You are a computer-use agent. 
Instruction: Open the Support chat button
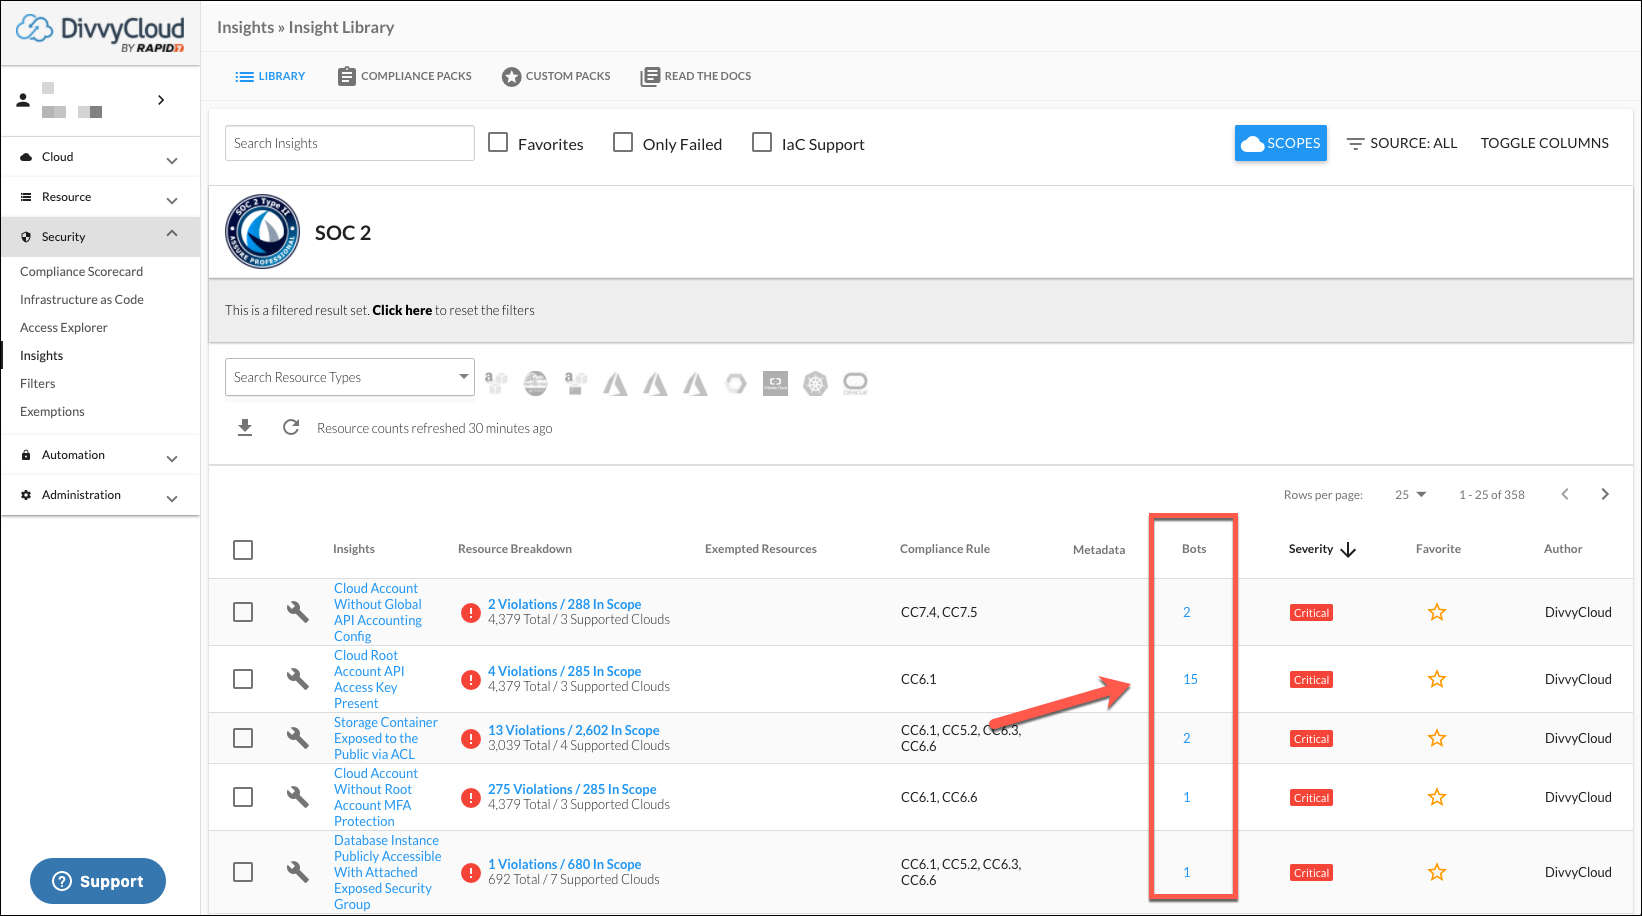(98, 881)
